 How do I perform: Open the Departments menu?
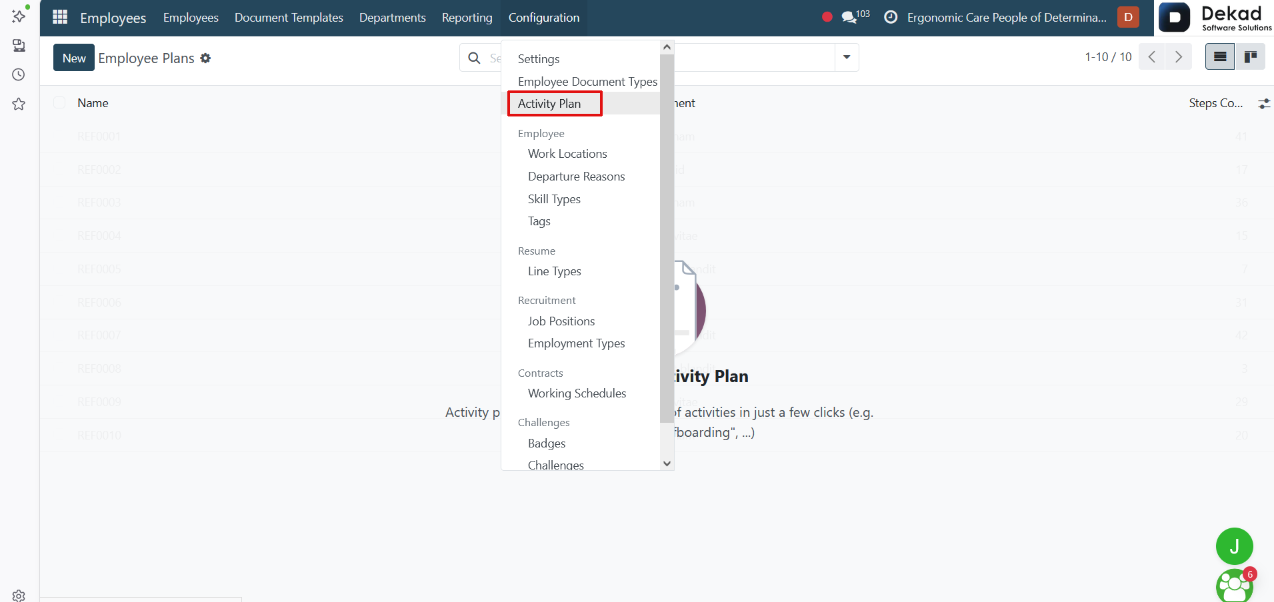[x=392, y=18]
